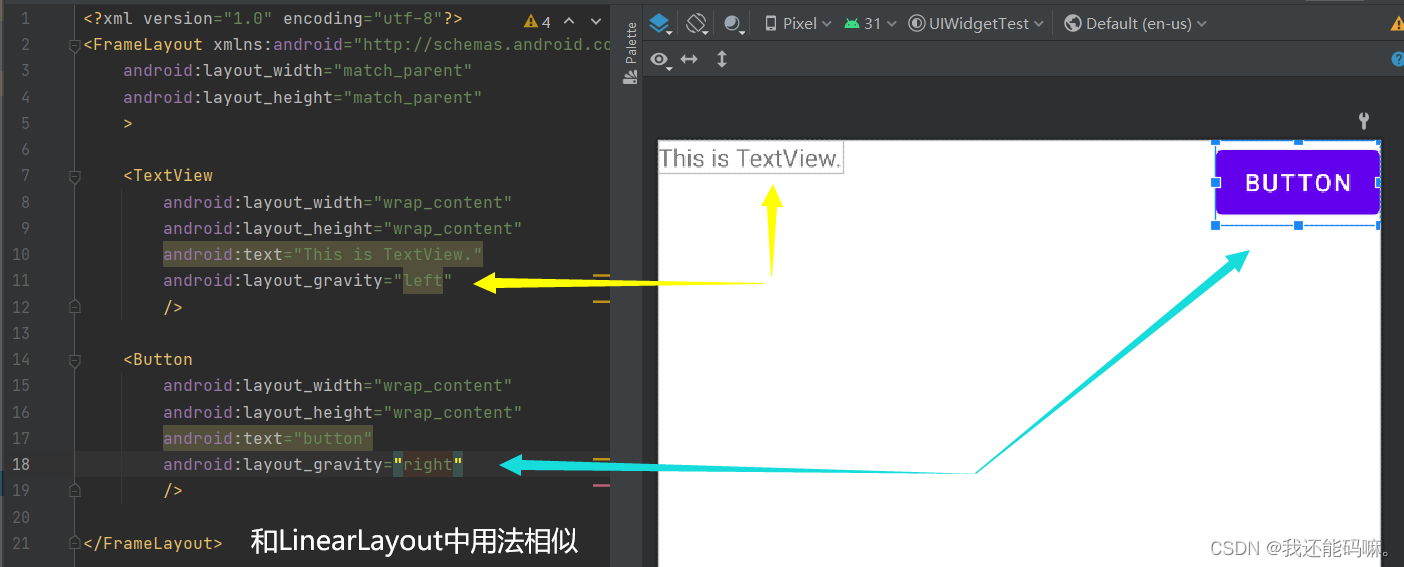Click the fold end marker on line 21
The image size is (1404, 567).
pos(74,543)
